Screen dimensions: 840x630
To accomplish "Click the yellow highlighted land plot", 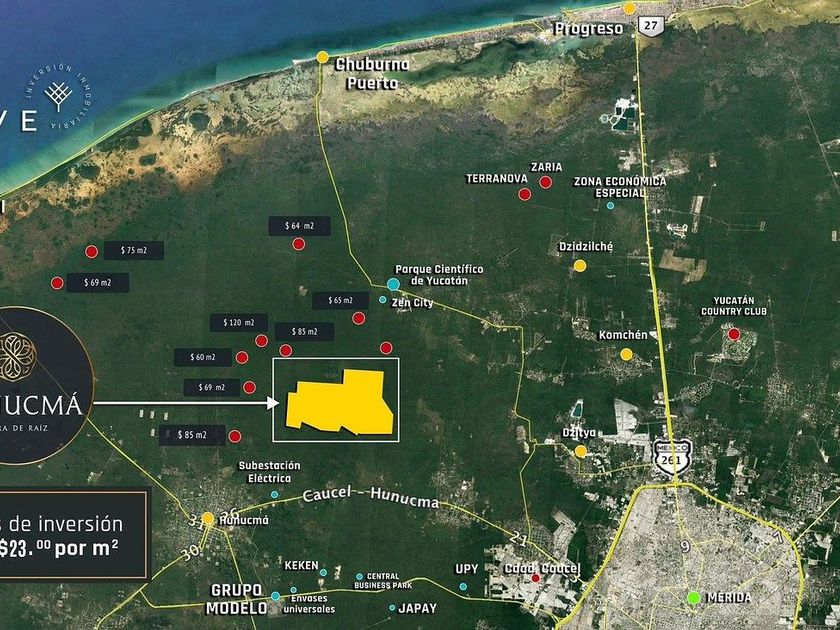I will pos(341,402).
